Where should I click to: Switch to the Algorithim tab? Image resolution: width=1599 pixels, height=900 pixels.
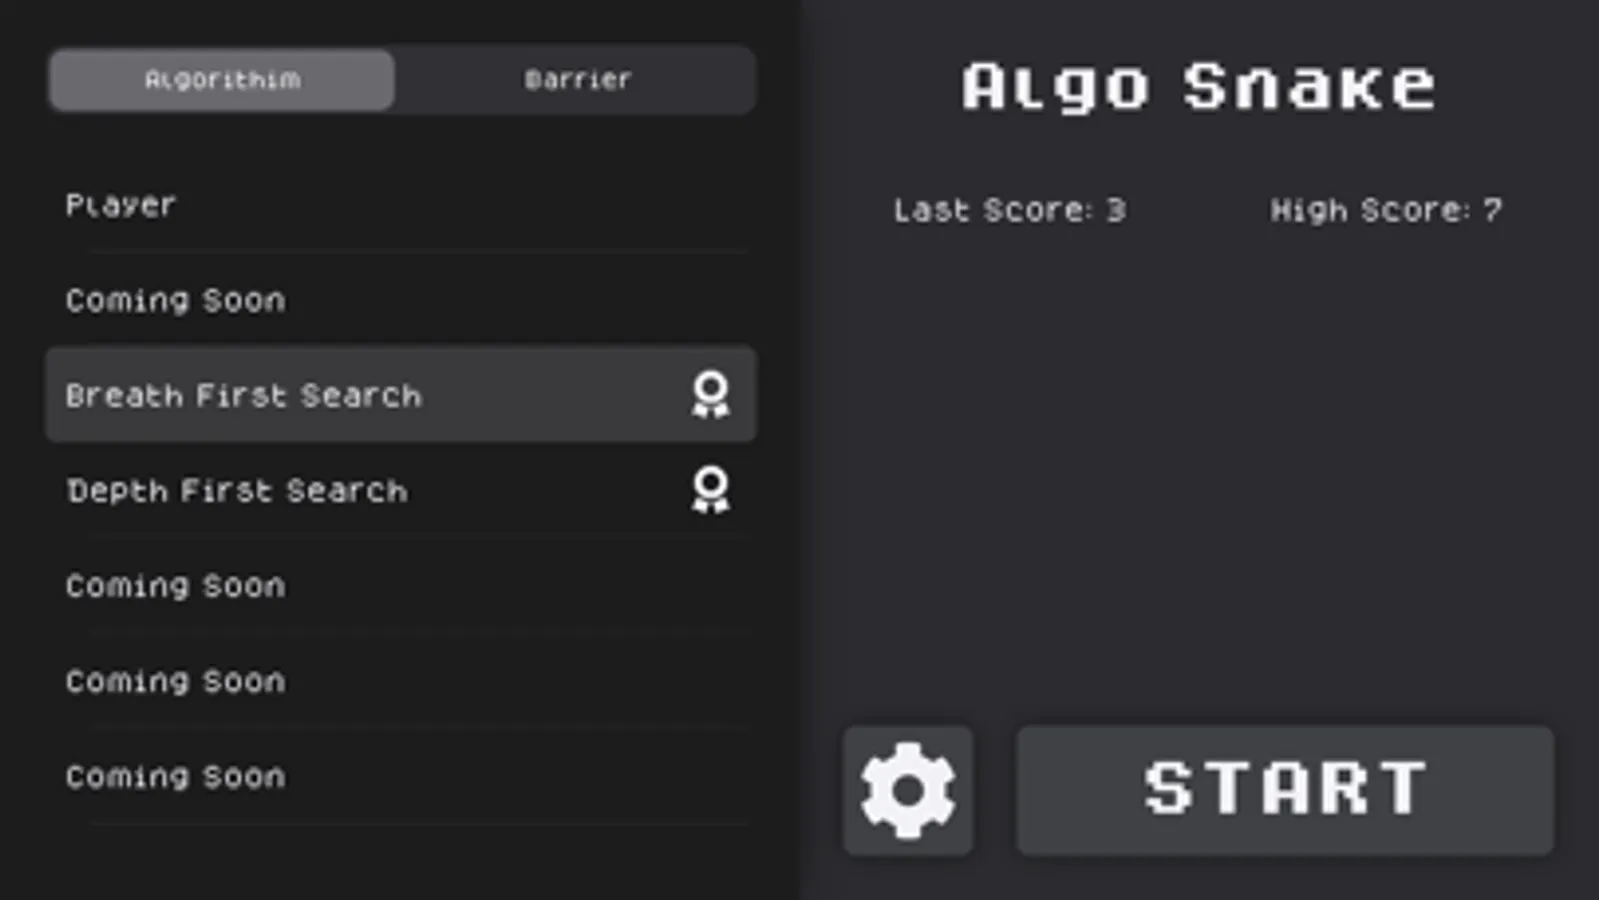pyautogui.click(x=222, y=79)
